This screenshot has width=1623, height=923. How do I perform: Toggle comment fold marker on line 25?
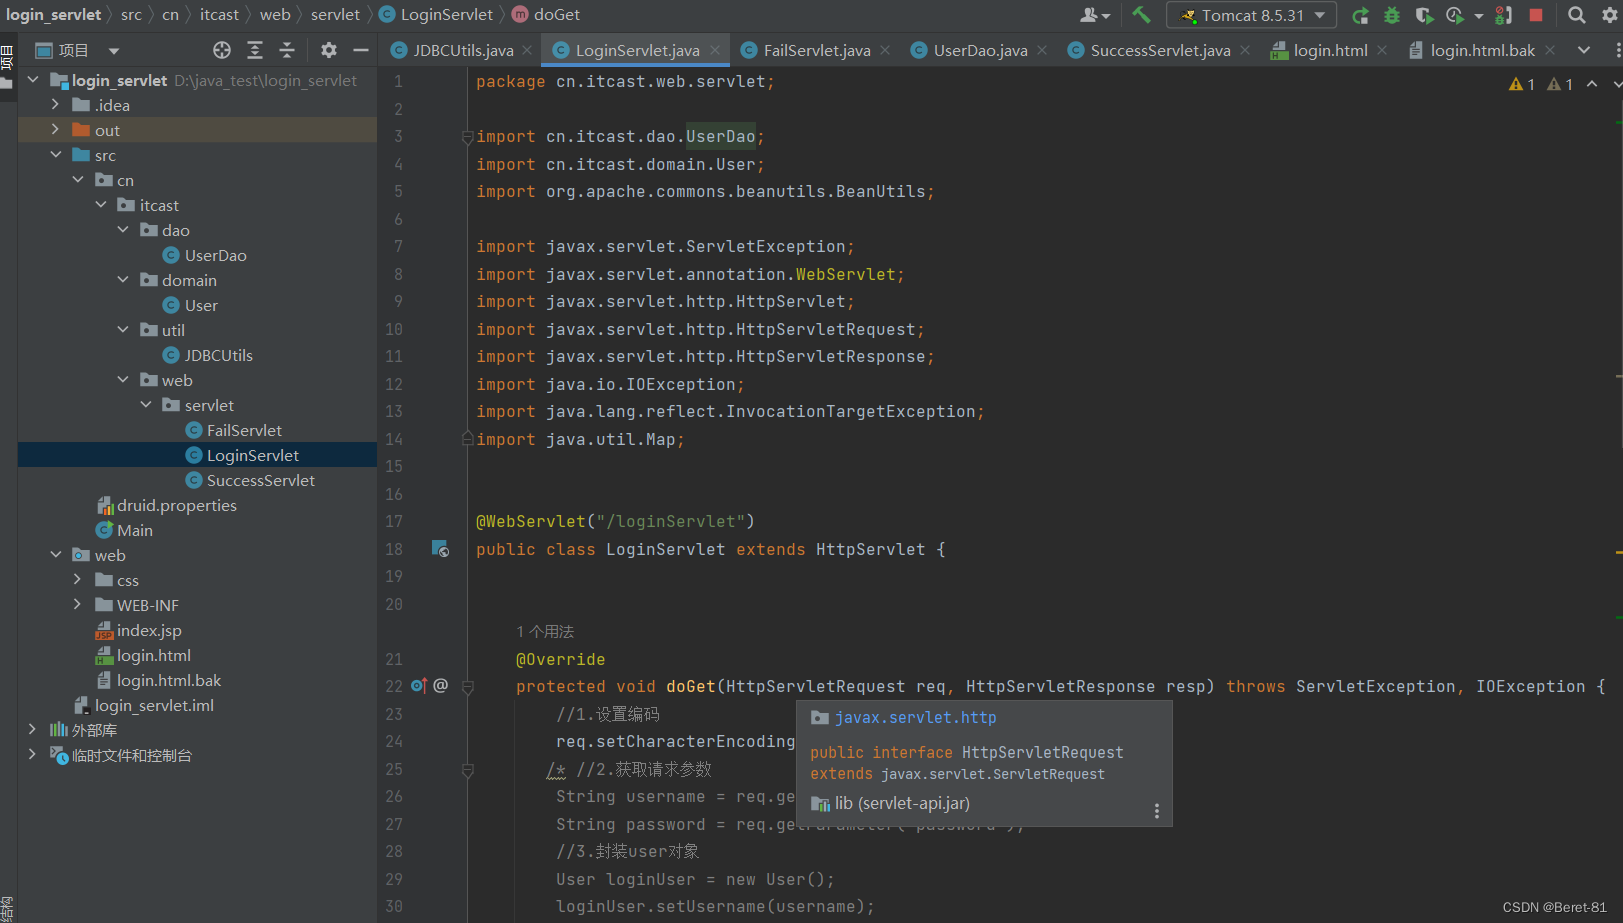(x=467, y=770)
